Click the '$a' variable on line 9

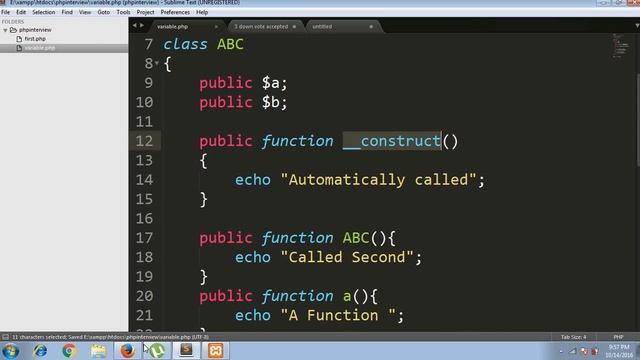coord(271,83)
